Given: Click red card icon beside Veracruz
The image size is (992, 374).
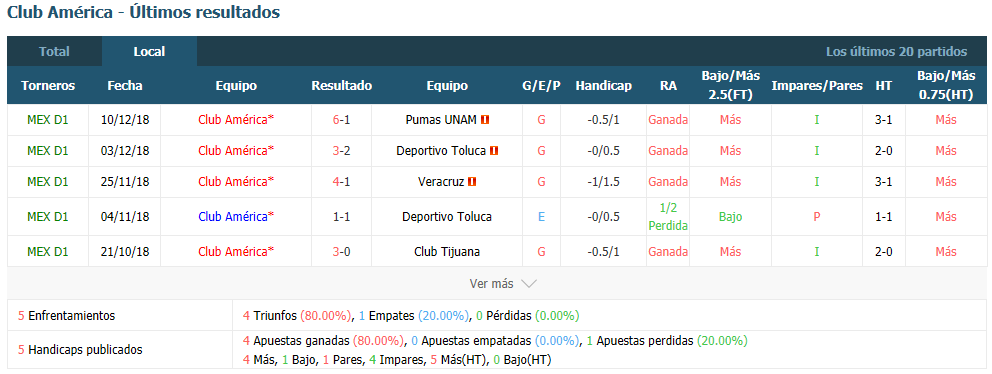Looking at the screenshot, I should pyautogui.click(x=471, y=182).
